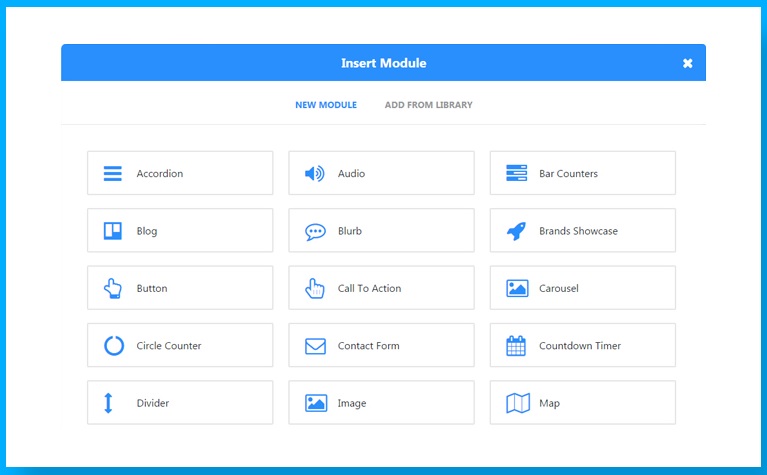
Task: Click the rocket icon for Brands Showcase
Action: 516,231
